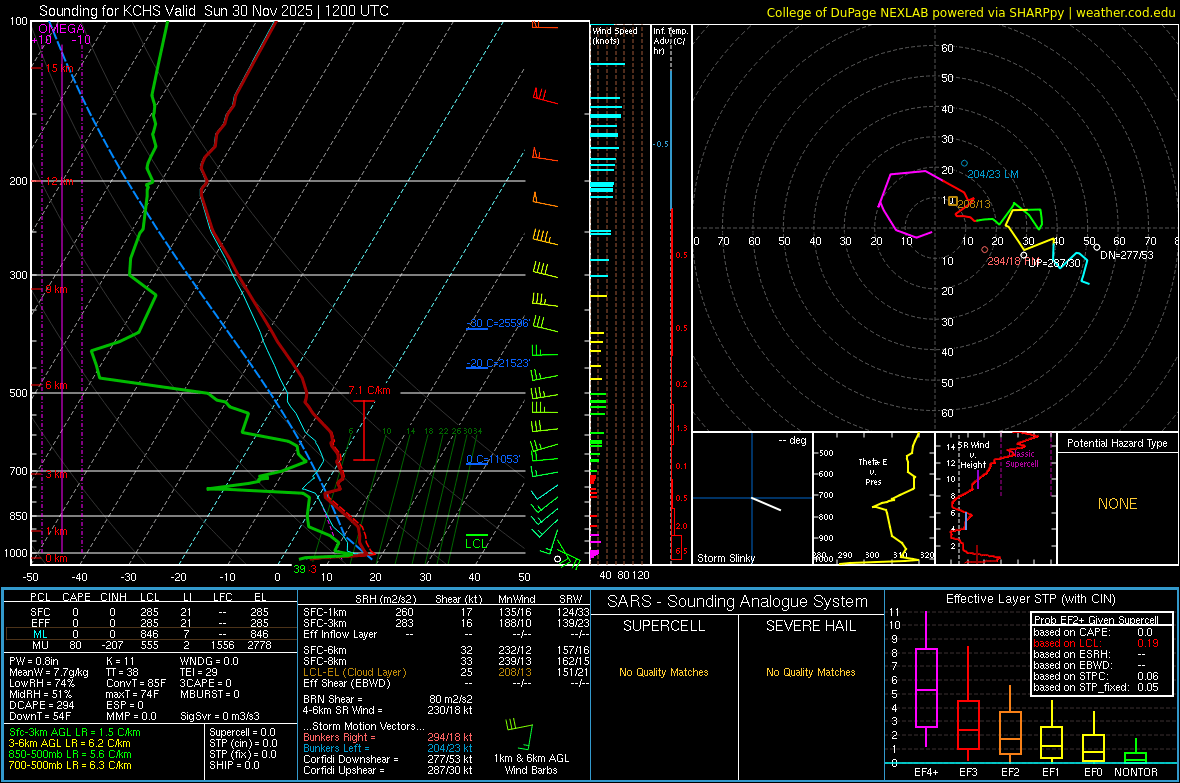The image size is (1180, 783).
Task: Select the 'Sfc-3km AGL LR = 1.5 C/km' line
Action: pyautogui.click(x=75, y=732)
